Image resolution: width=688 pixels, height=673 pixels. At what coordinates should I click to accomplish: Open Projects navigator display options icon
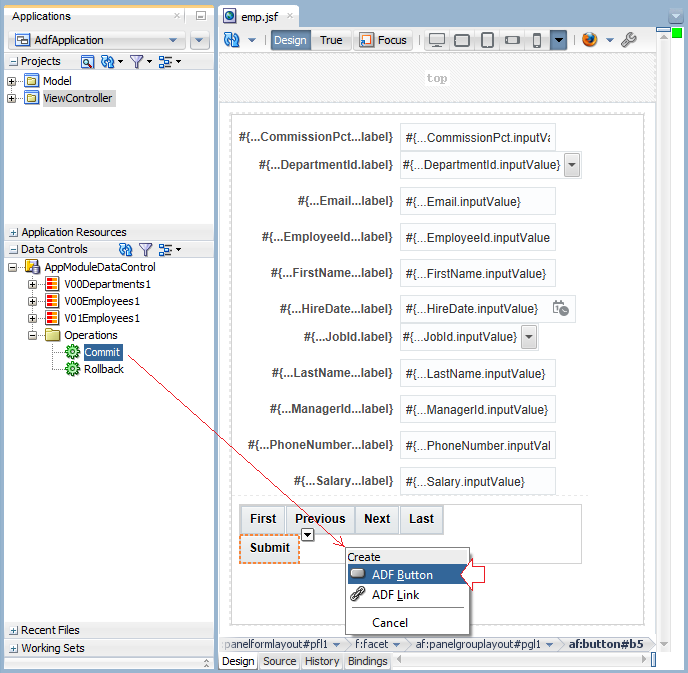[x=165, y=62]
